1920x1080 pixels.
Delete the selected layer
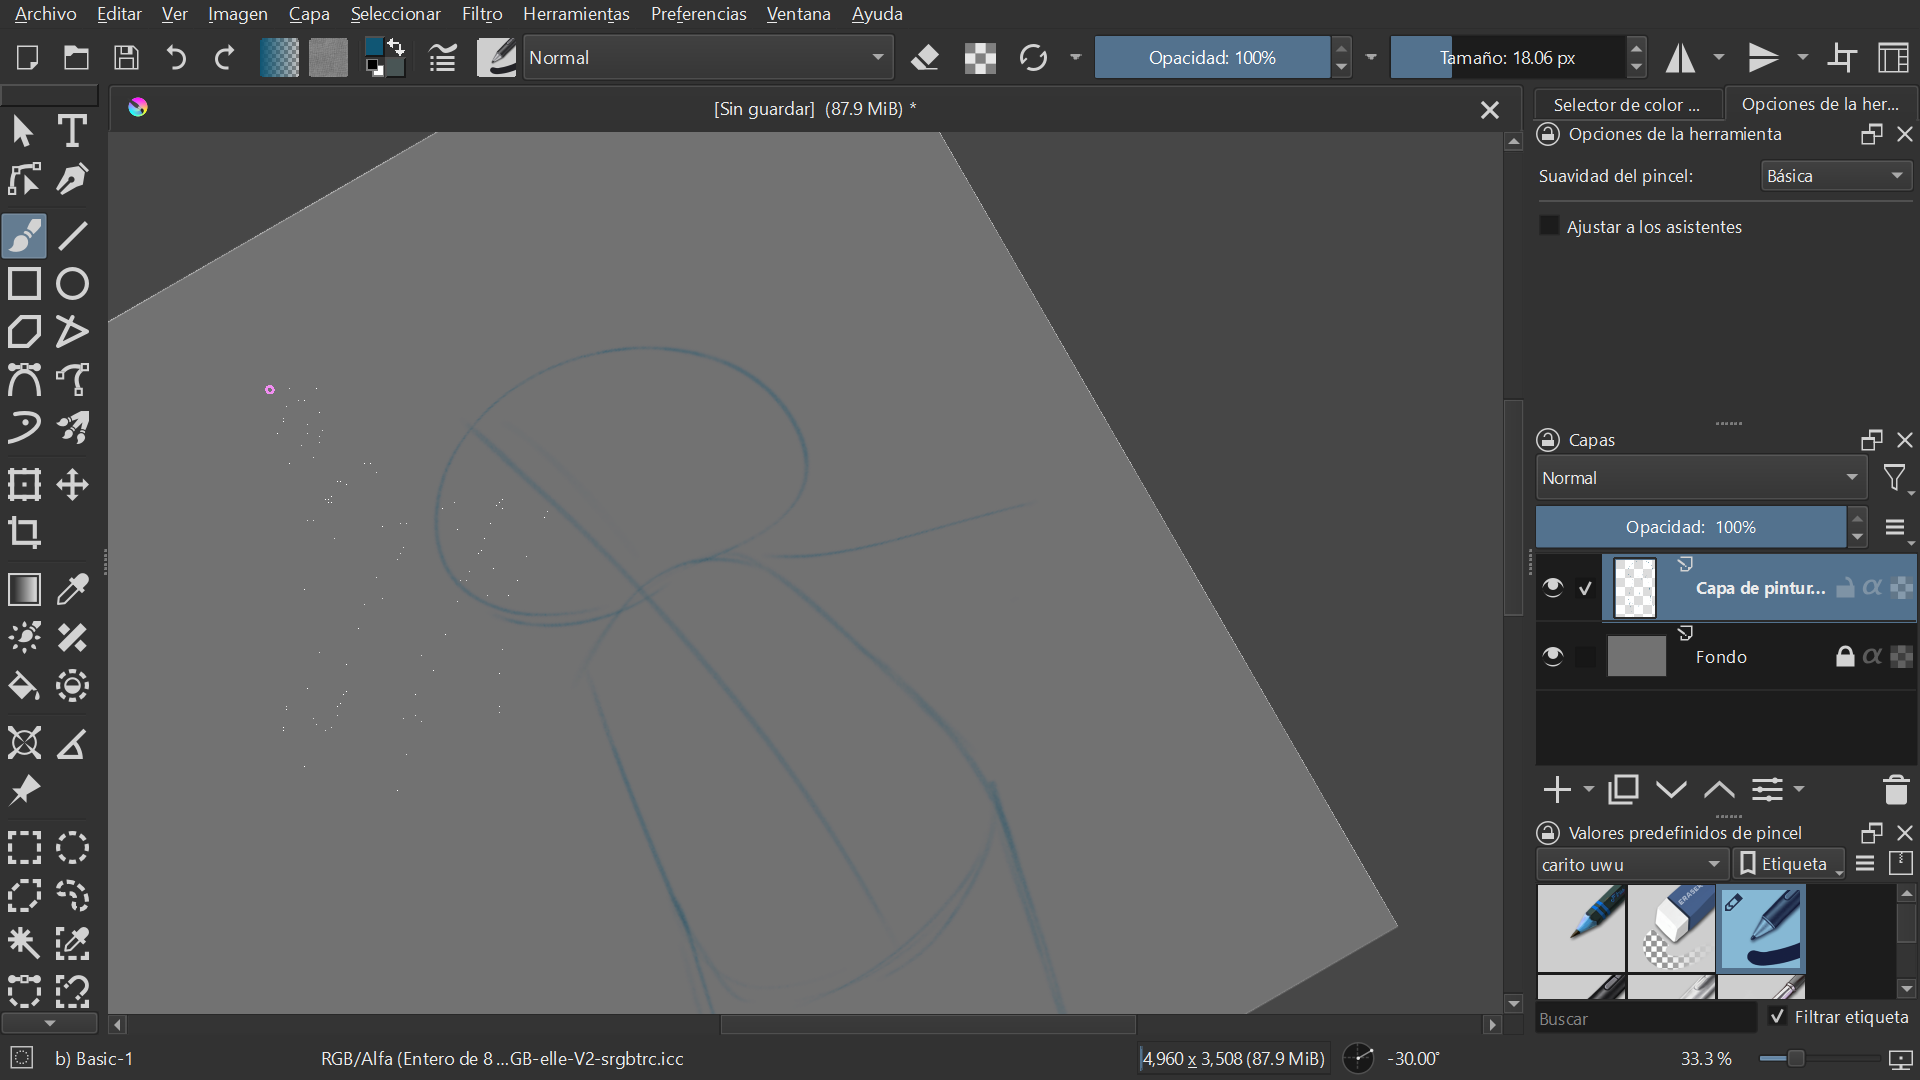[x=1896, y=790]
